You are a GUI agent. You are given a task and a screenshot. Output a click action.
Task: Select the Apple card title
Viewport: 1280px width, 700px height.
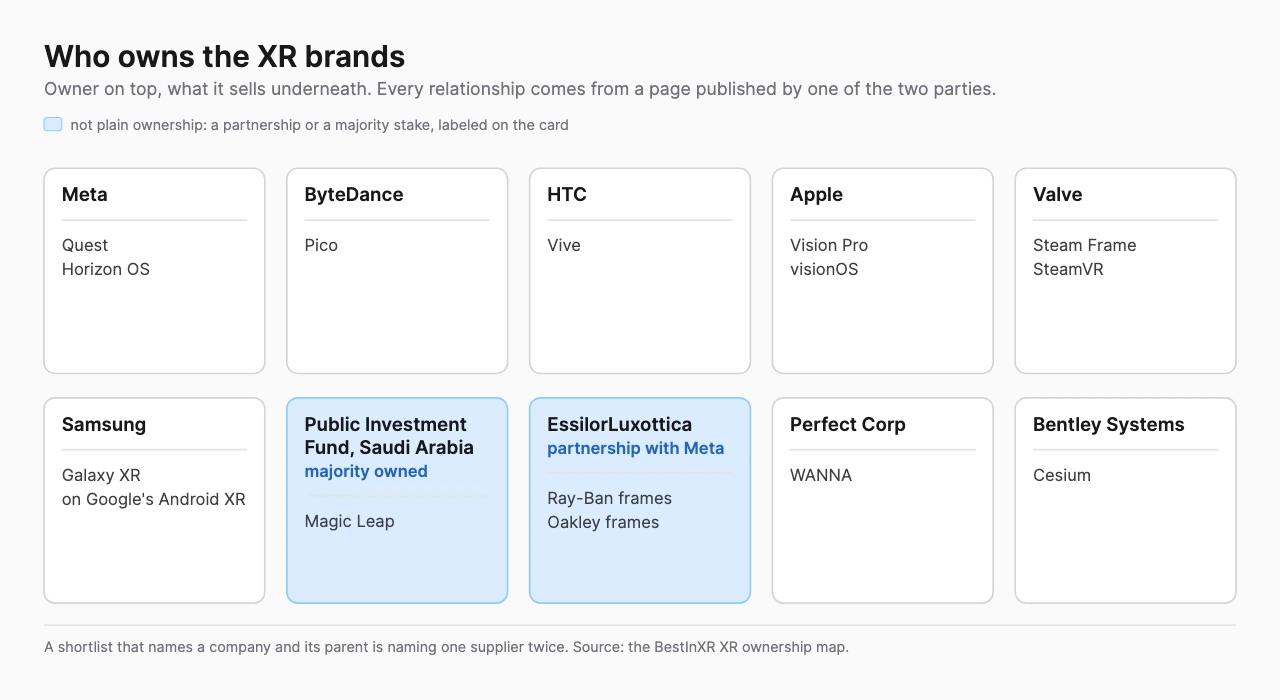[x=816, y=195]
